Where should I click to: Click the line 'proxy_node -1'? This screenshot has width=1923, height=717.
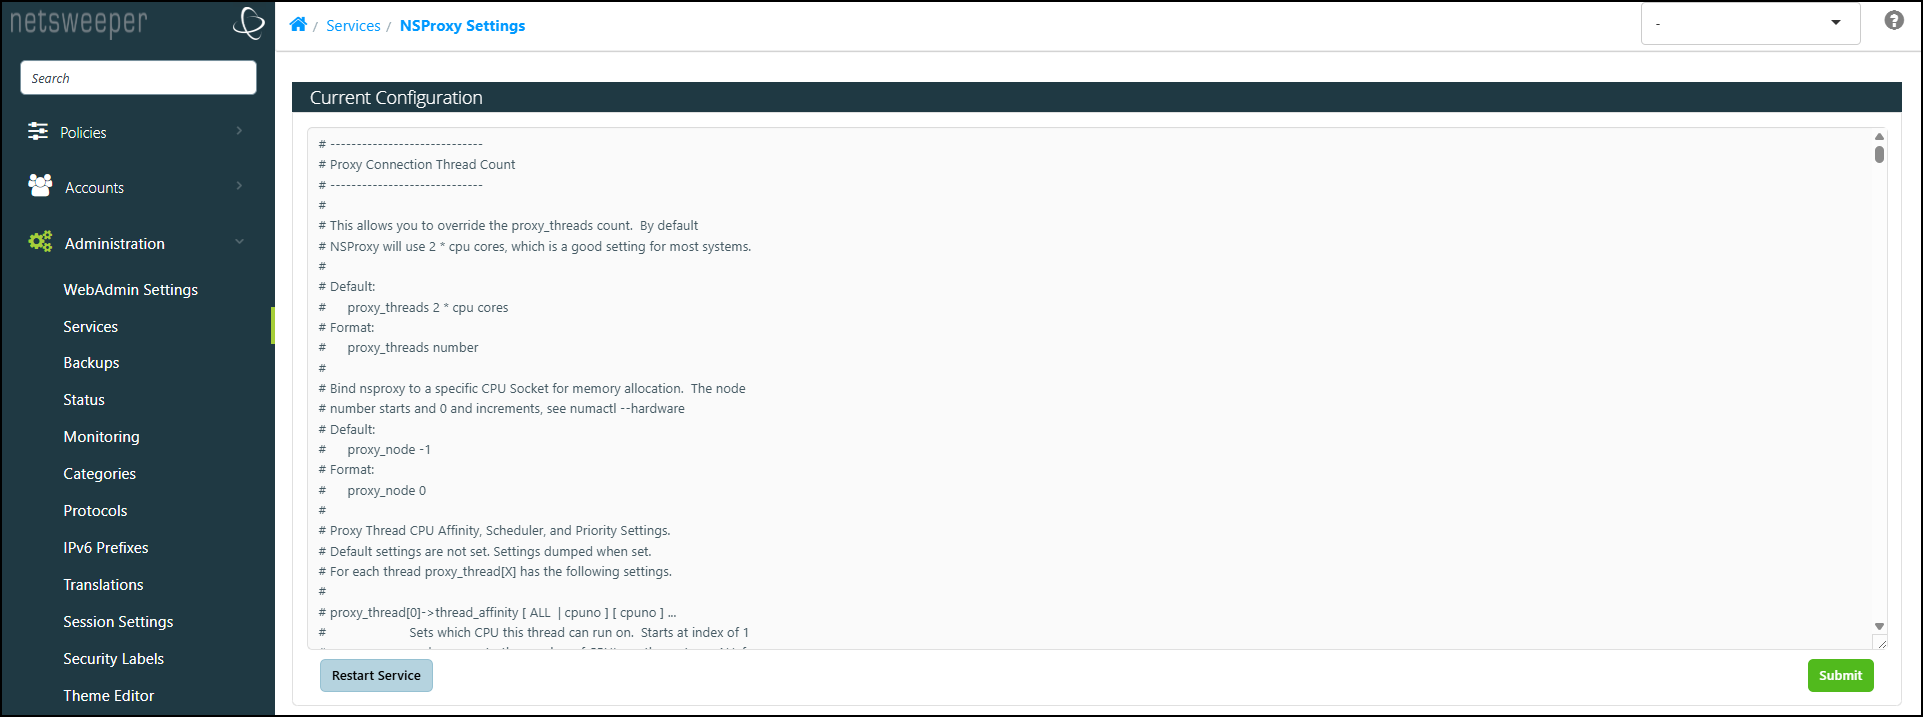point(389,449)
